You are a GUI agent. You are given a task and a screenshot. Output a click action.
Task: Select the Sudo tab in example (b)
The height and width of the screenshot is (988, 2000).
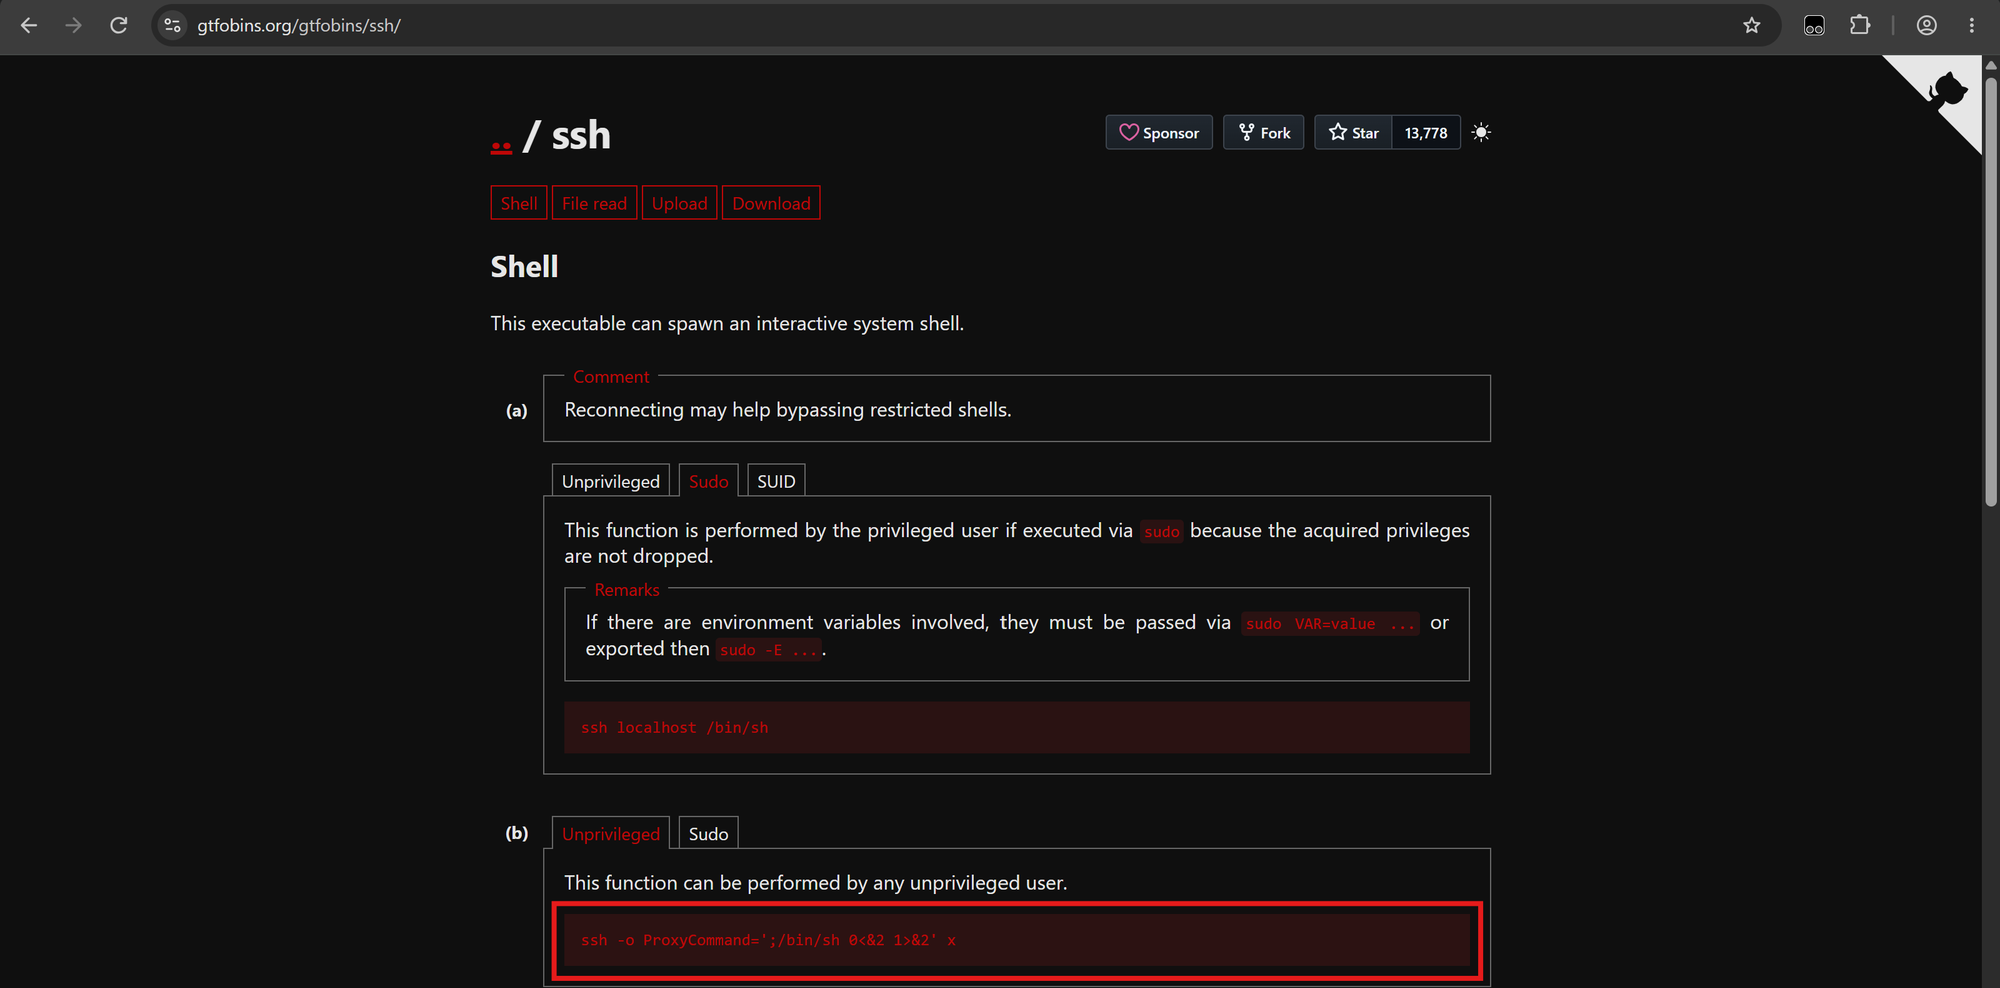(x=708, y=833)
